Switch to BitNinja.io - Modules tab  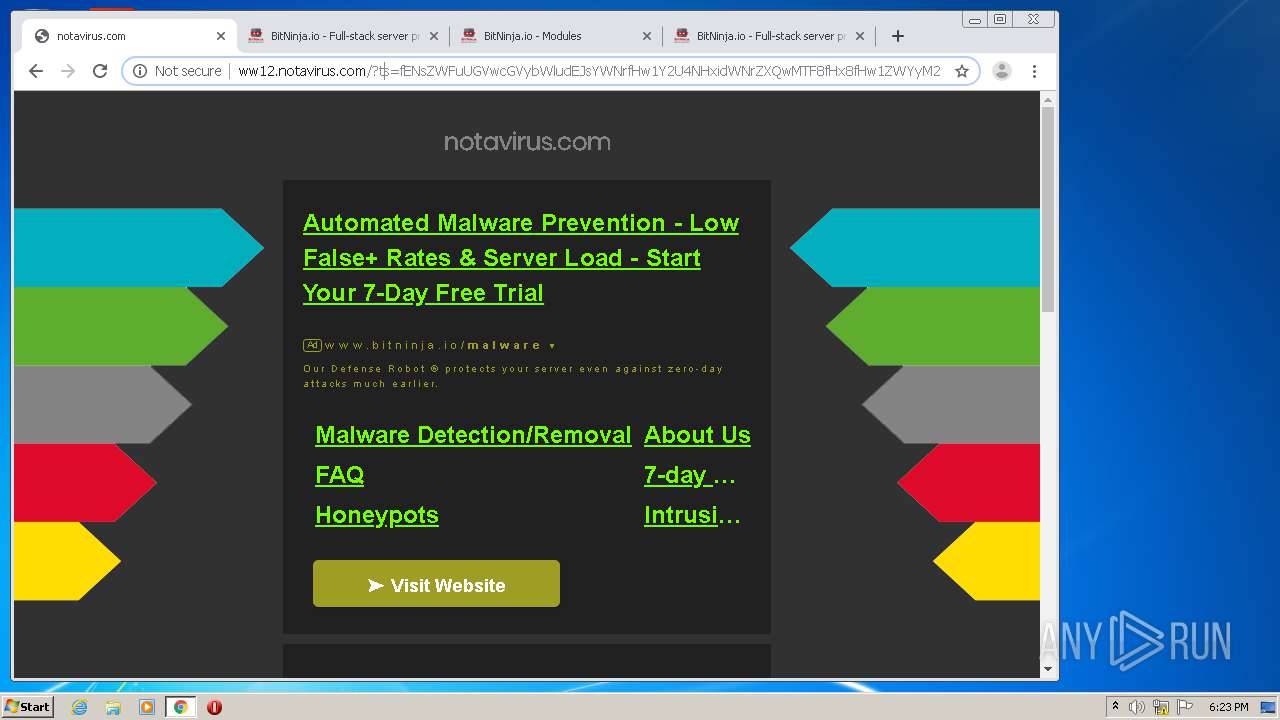[x=556, y=36]
